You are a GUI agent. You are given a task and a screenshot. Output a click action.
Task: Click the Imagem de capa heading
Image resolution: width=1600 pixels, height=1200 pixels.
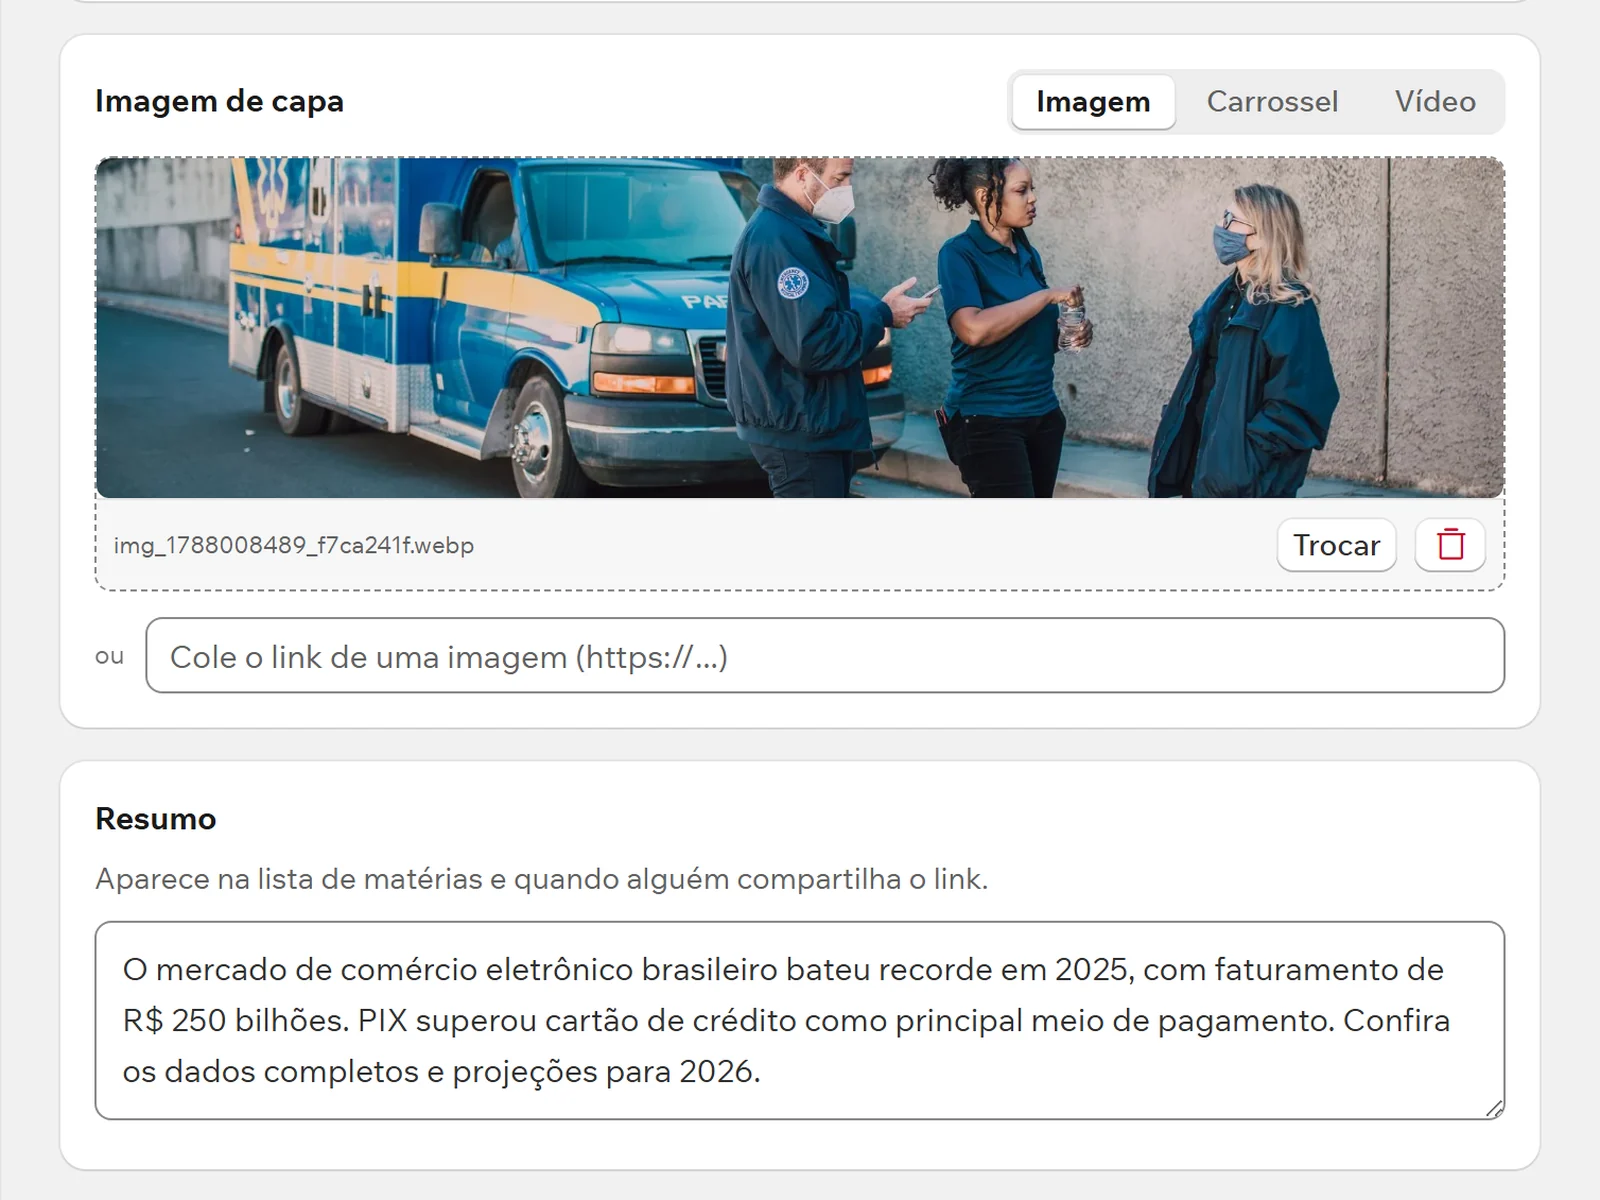point(219,101)
